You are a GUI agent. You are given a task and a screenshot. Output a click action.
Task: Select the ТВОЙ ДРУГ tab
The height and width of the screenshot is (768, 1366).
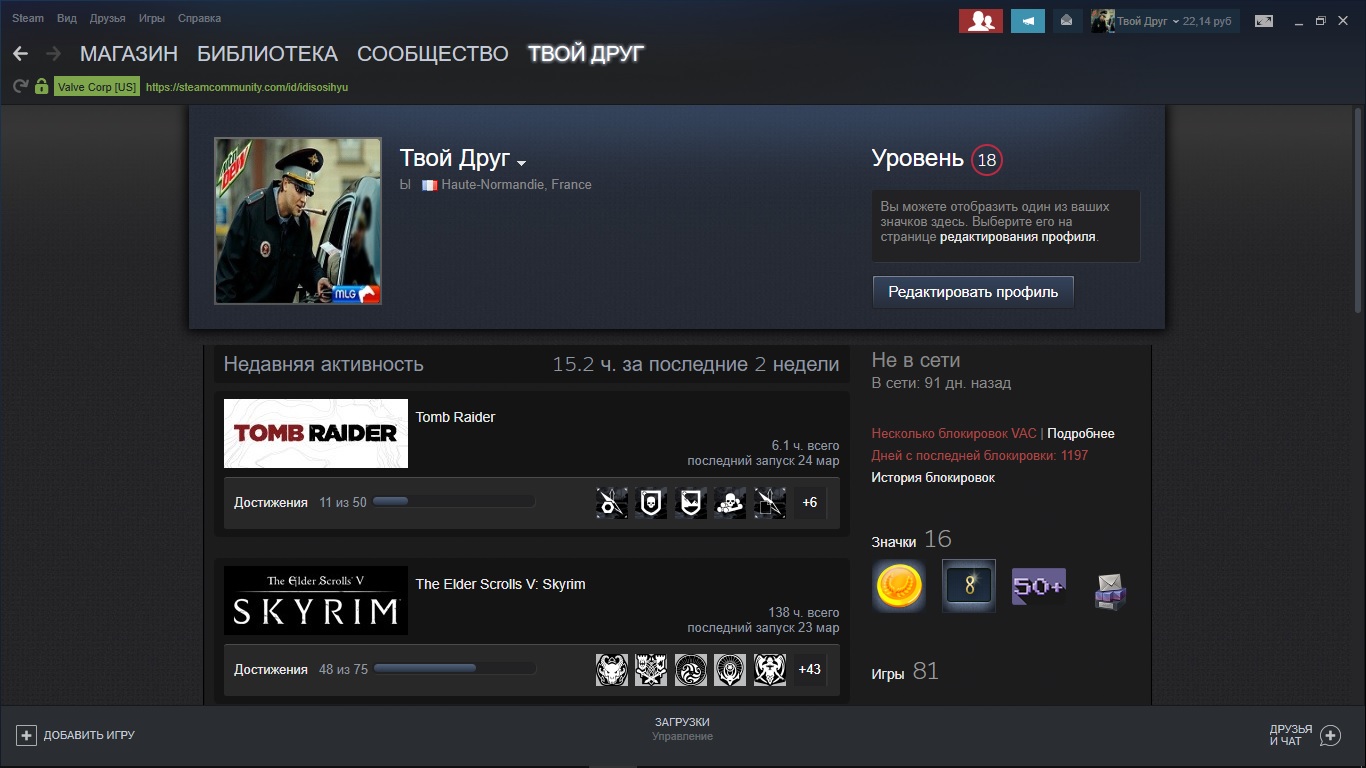coord(586,54)
